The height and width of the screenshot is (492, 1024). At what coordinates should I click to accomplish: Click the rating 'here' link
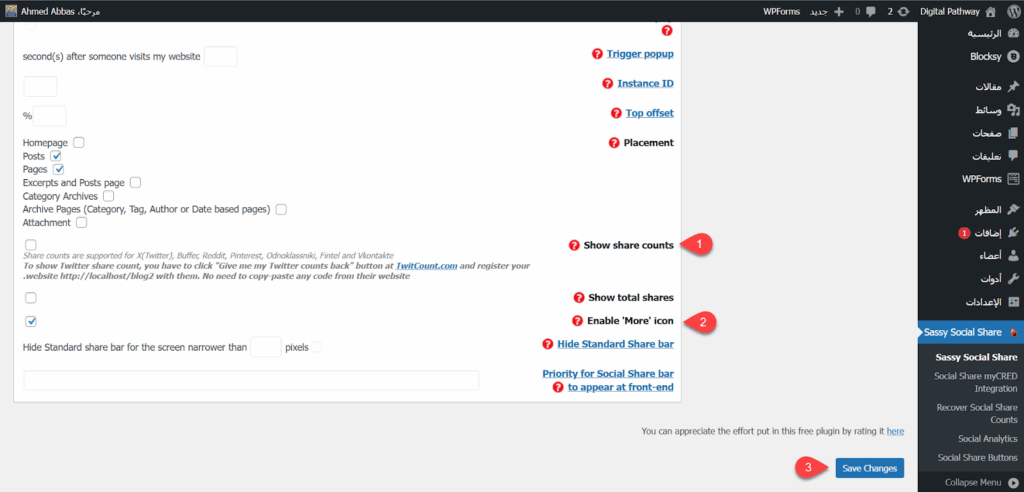coord(895,431)
